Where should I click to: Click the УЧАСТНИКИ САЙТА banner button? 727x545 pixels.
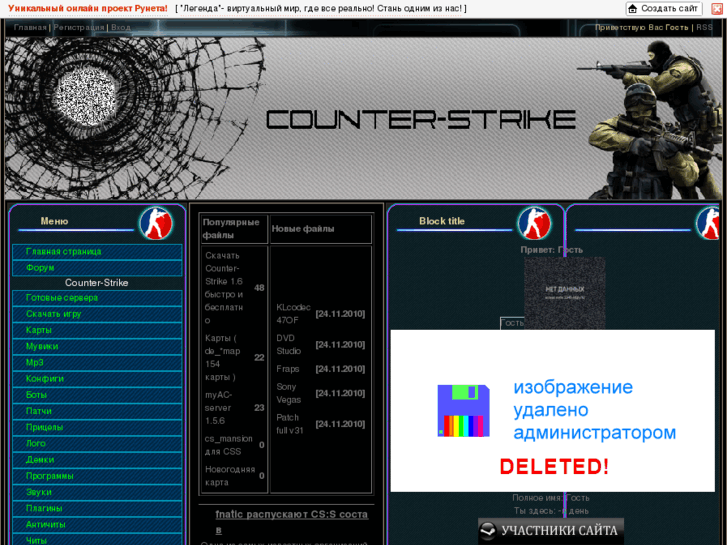tap(551, 531)
